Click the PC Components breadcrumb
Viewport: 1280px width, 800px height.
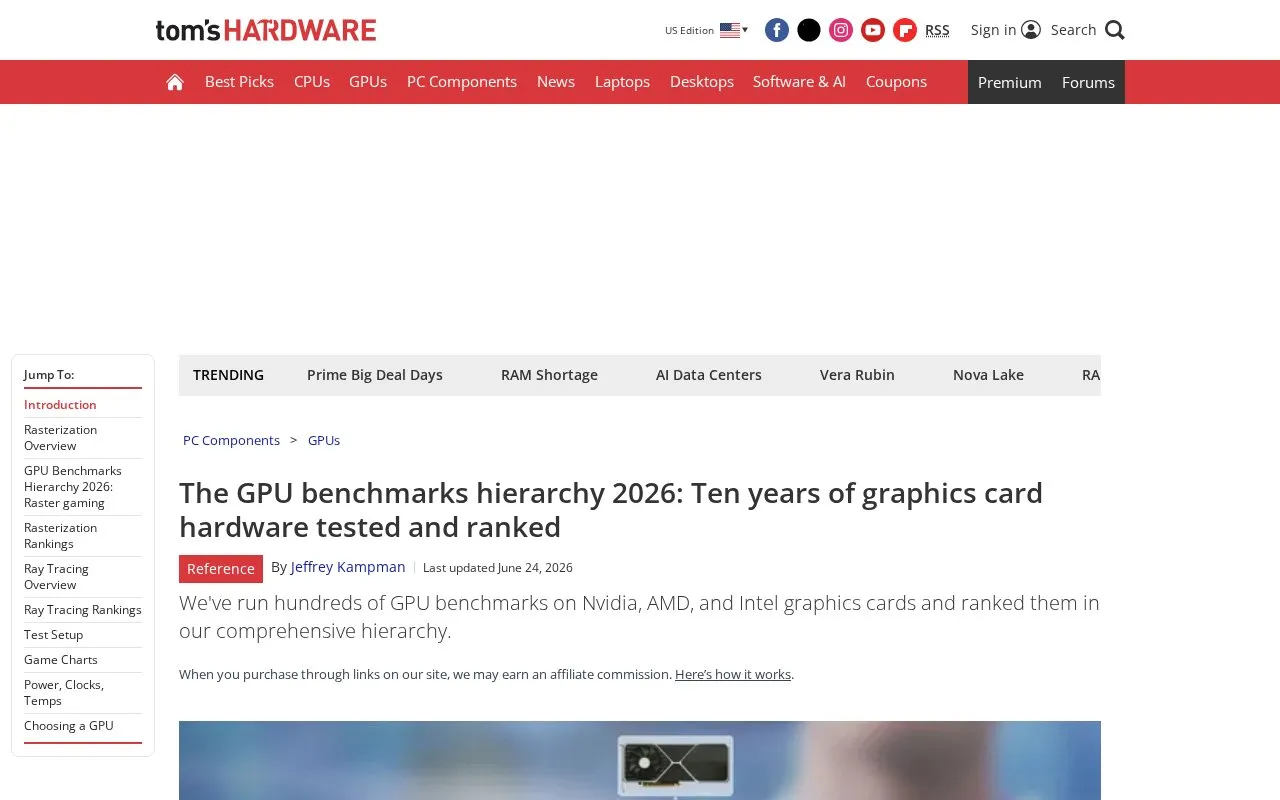[x=231, y=440]
